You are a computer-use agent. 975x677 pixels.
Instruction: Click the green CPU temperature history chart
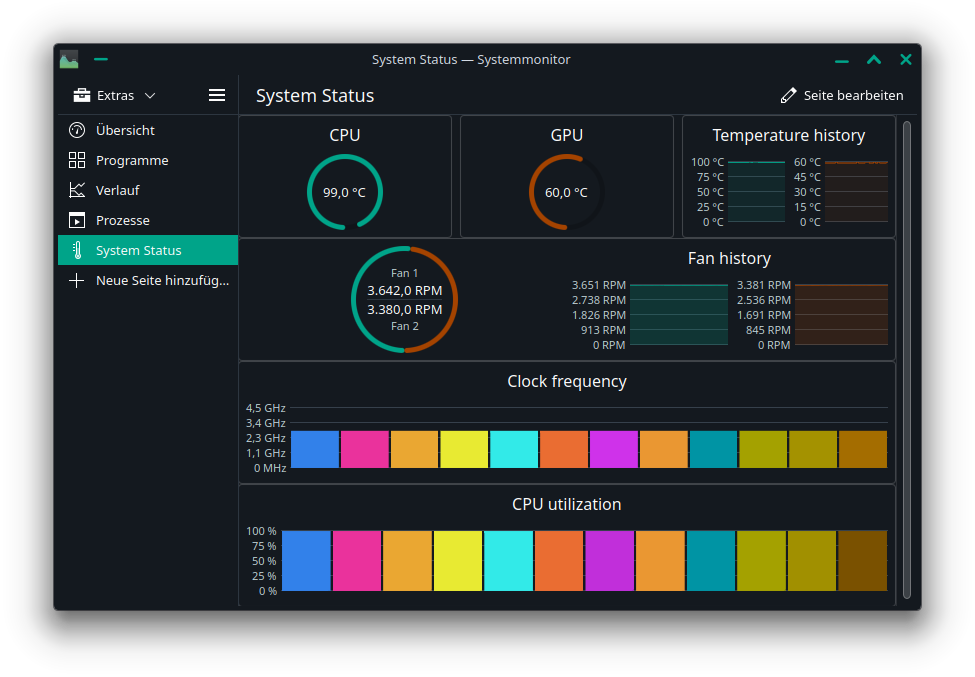click(x=756, y=191)
